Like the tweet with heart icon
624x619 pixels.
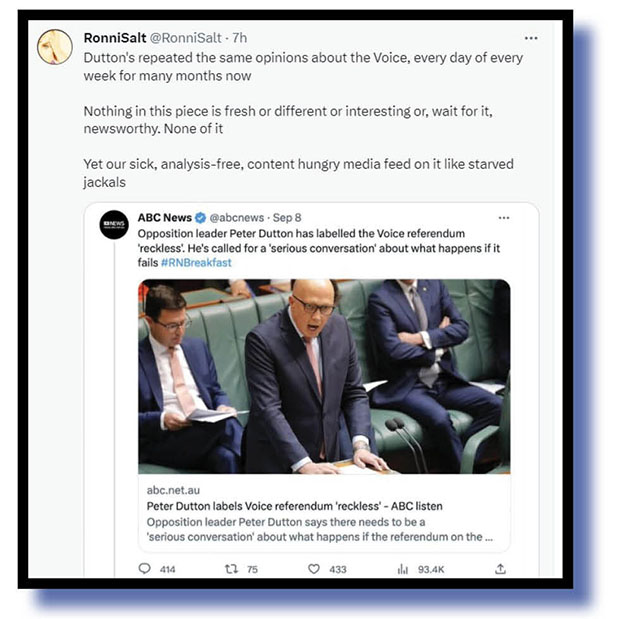(314, 569)
